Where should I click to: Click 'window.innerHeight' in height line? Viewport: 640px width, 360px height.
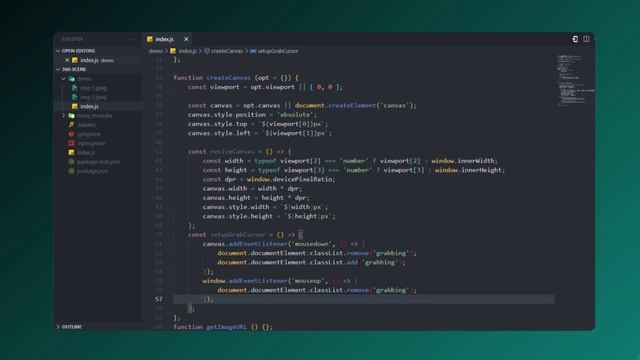(469, 170)
